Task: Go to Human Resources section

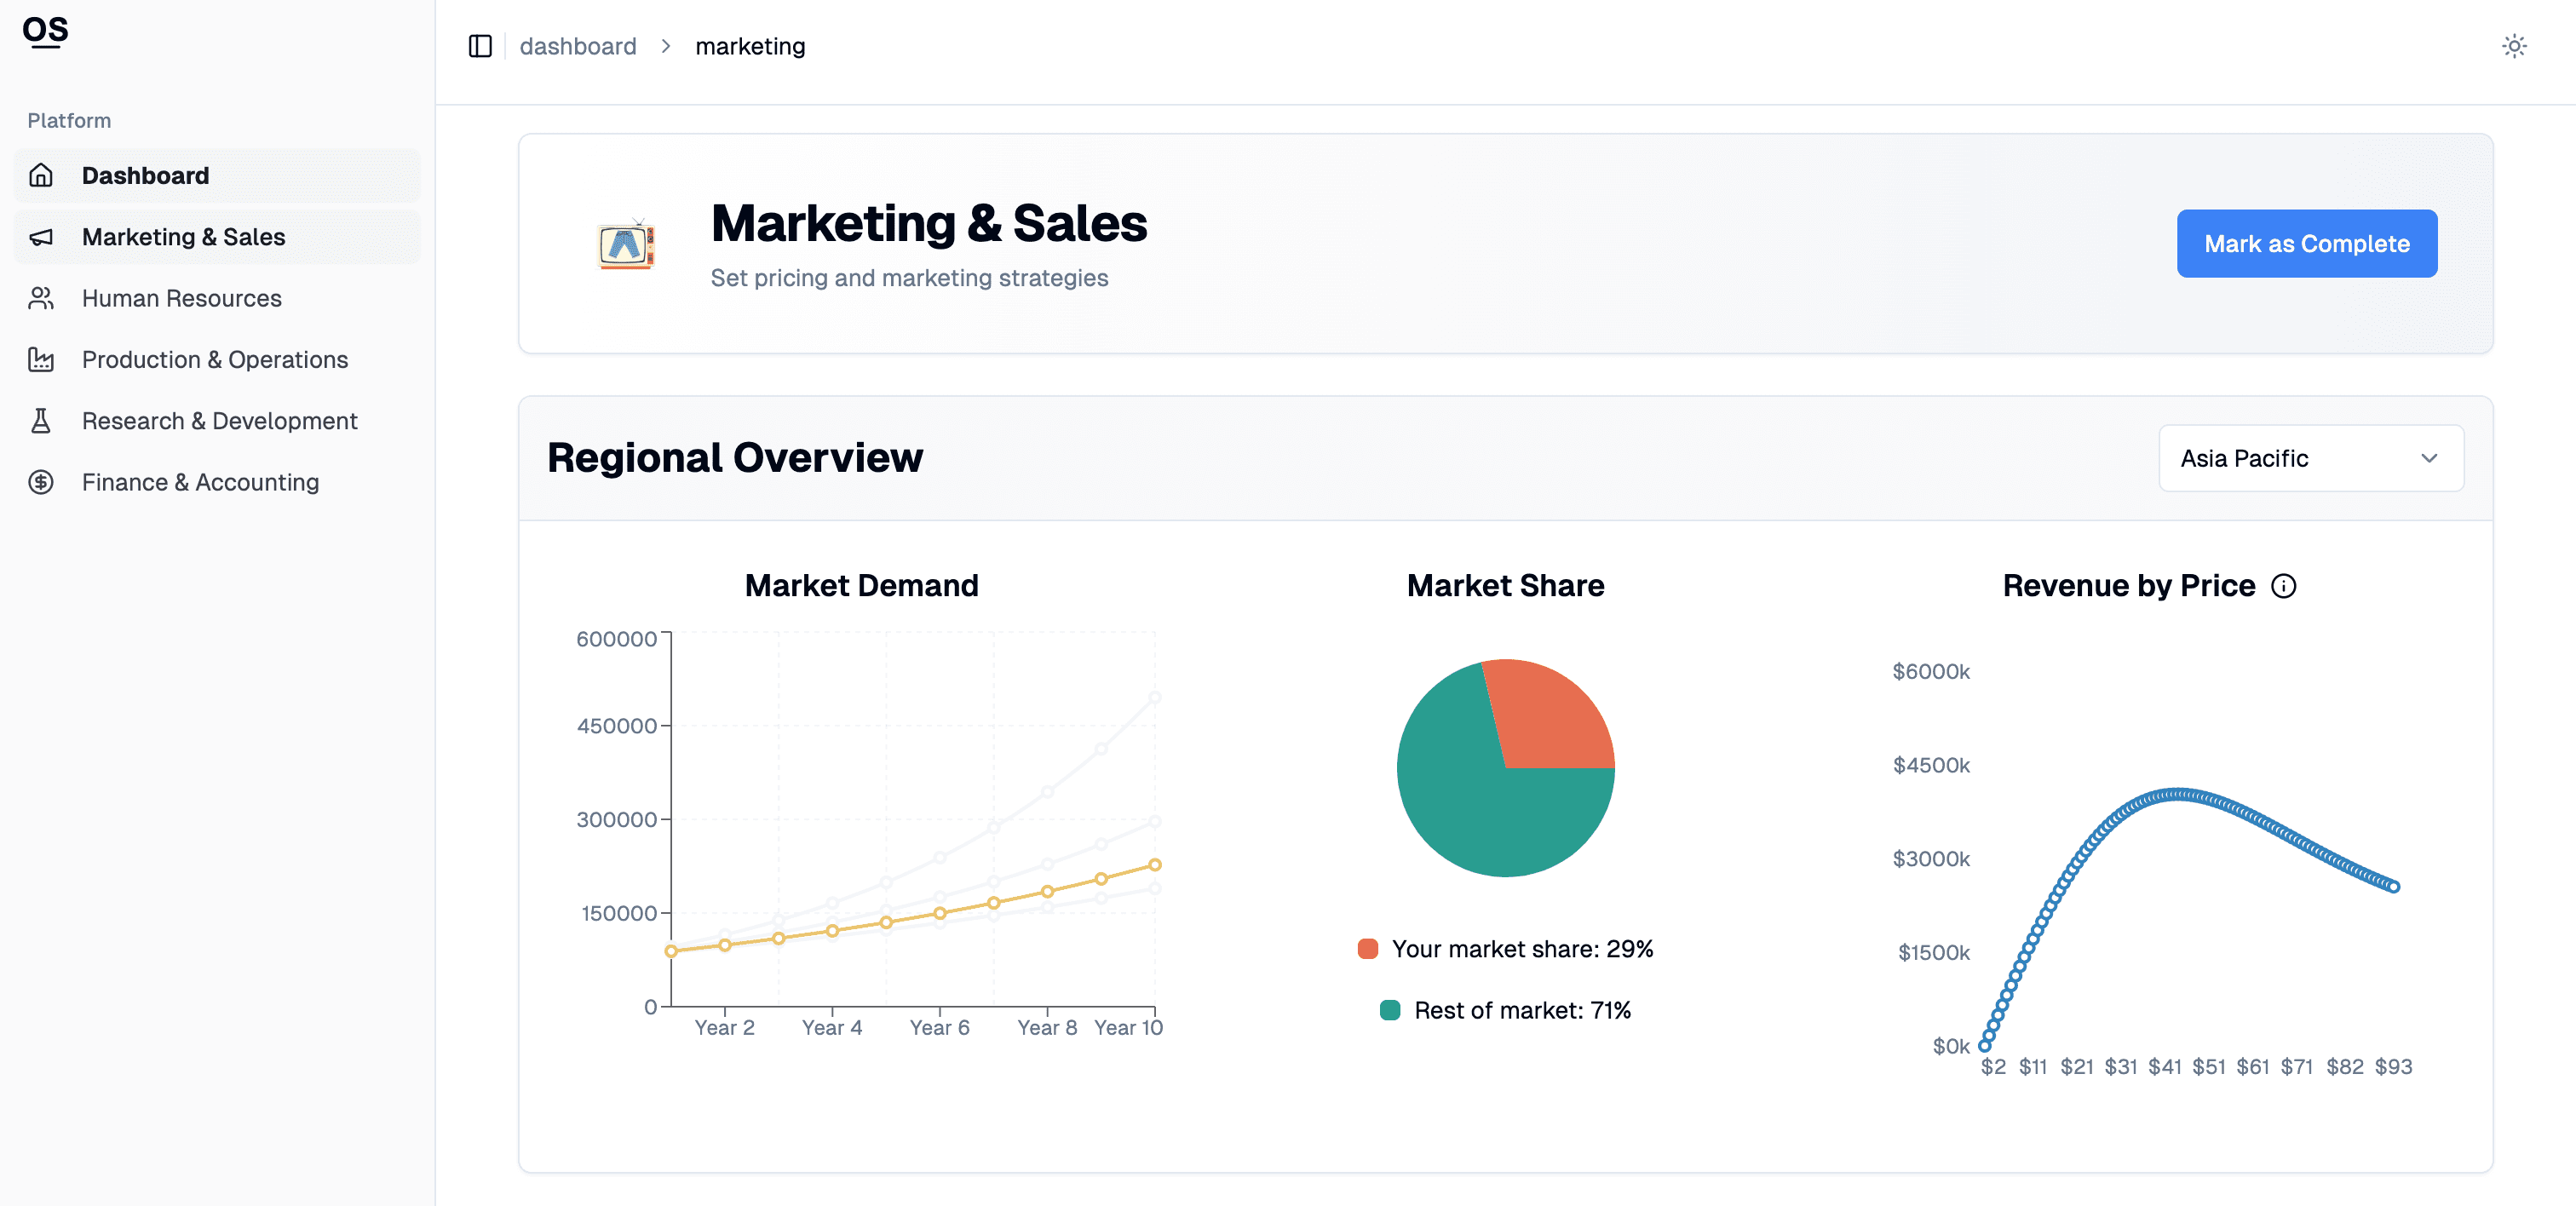Action: click(217, 298)
